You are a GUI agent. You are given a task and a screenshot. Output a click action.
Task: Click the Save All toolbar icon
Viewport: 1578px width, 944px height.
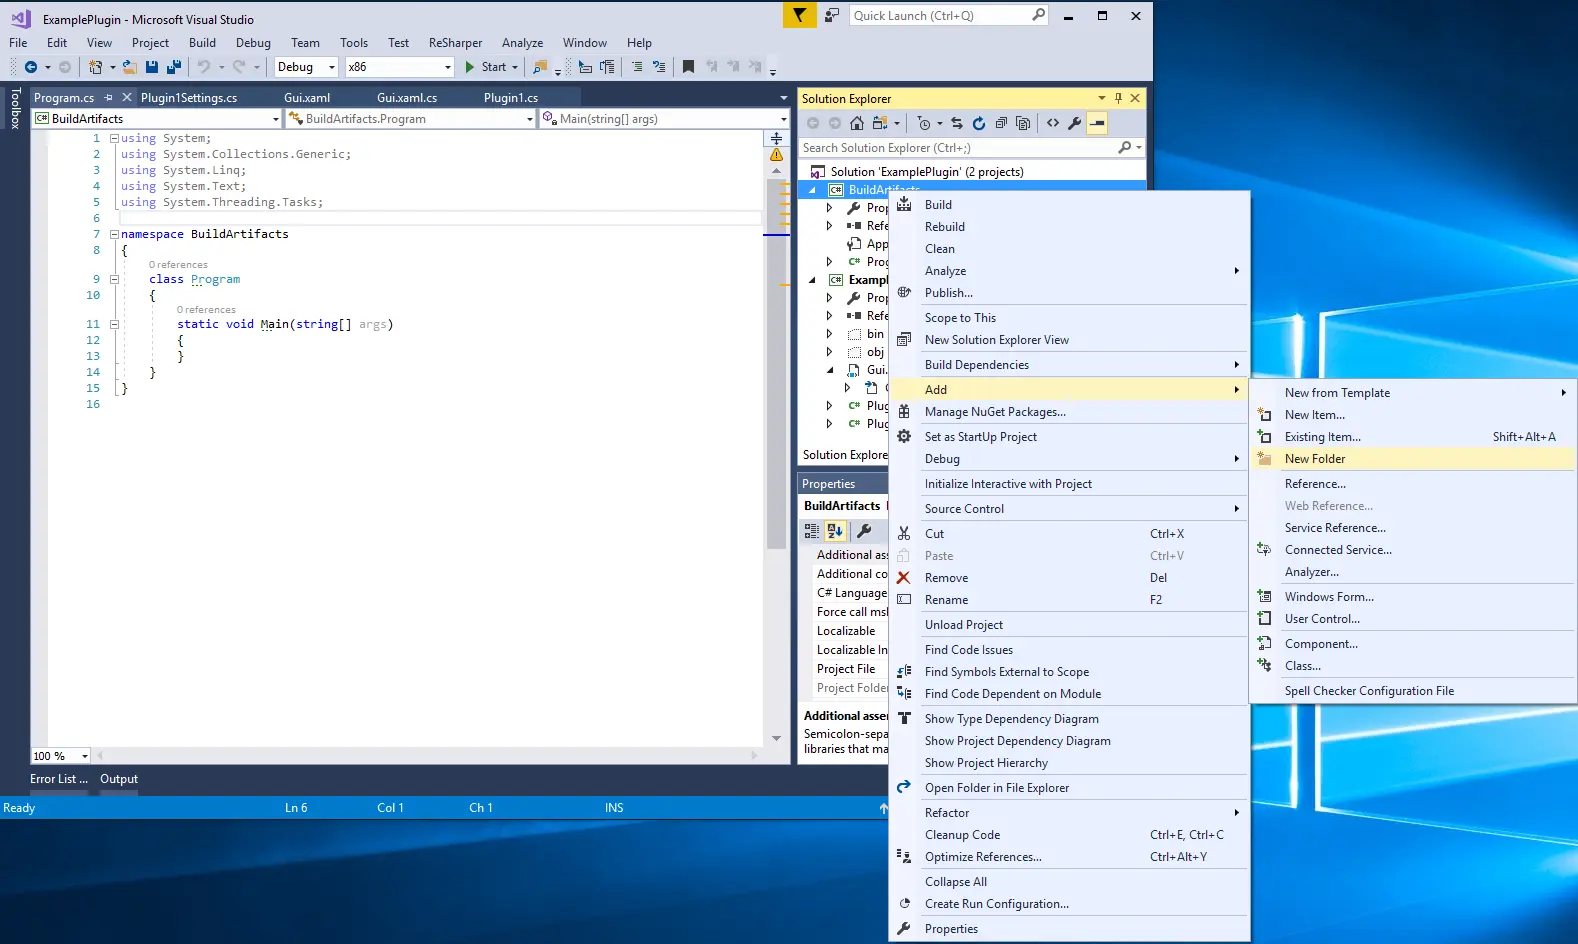coord(174,67)
